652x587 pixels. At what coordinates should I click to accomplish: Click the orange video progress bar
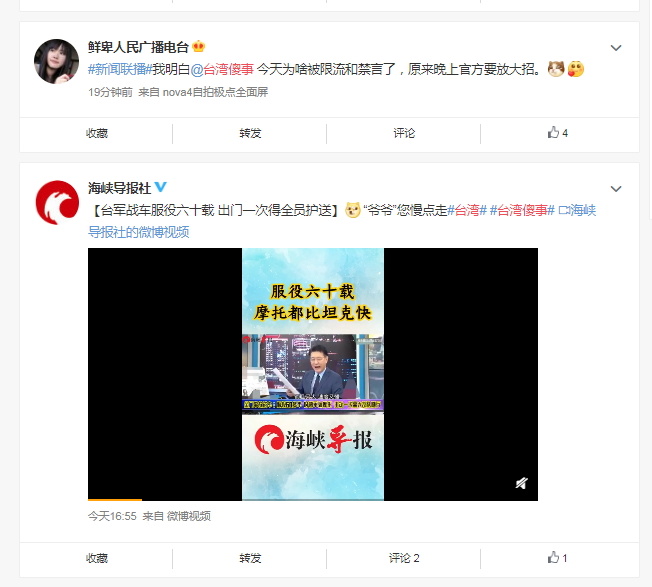(115, 499)
